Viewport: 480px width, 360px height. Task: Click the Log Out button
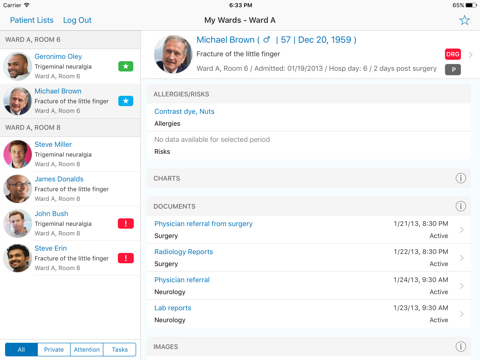click(x=77, y=20)
